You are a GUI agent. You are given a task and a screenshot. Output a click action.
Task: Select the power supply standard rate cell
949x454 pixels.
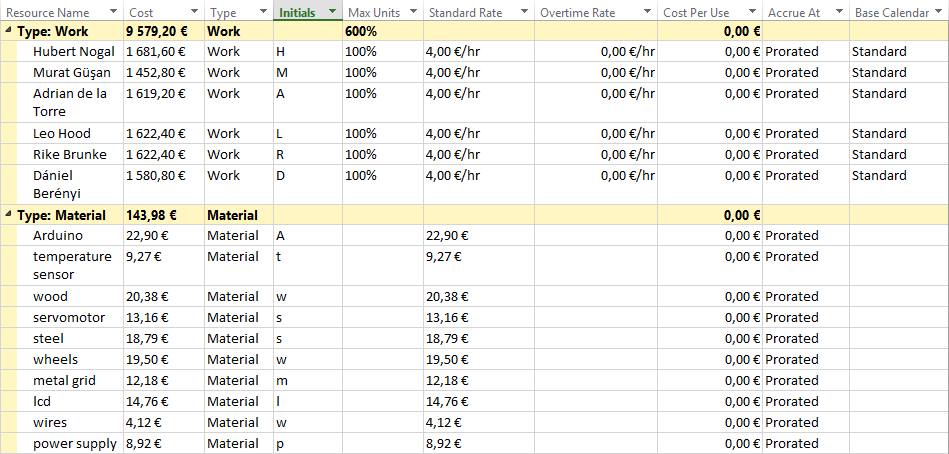click(x=477, y=443)
